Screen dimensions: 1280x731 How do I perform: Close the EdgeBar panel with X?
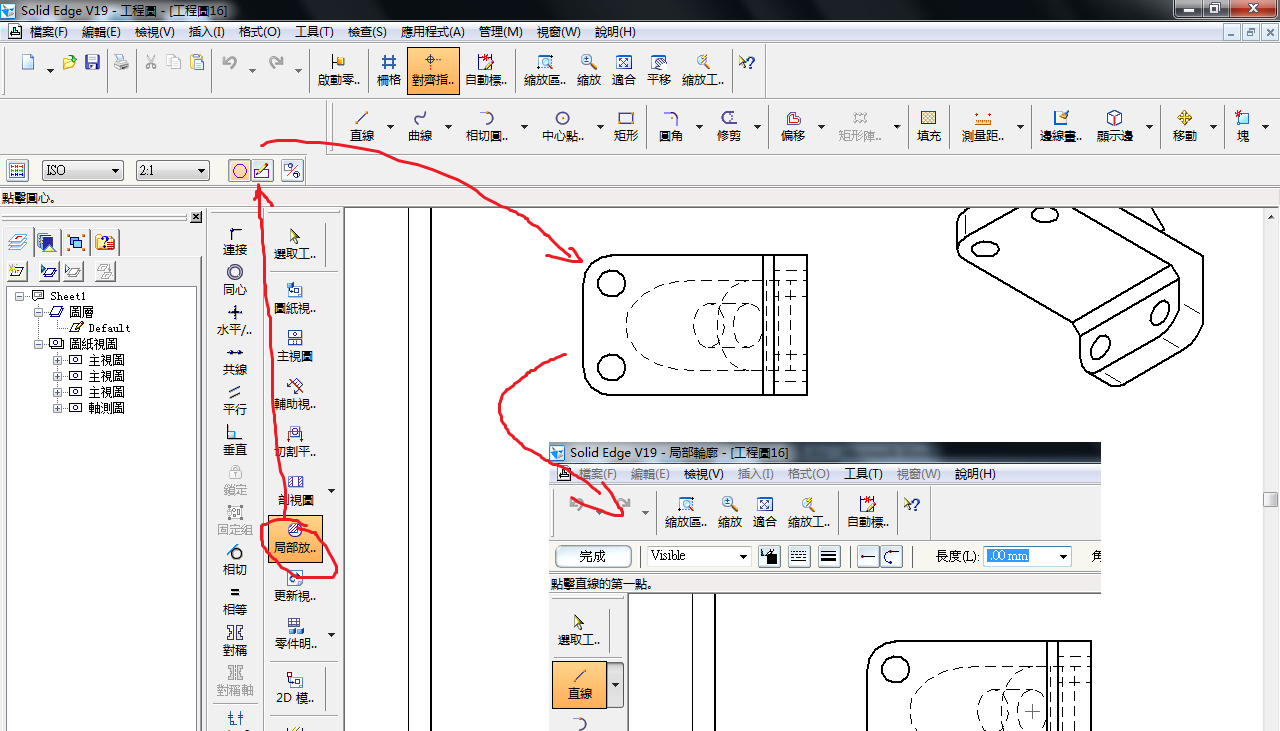(196, 217)
